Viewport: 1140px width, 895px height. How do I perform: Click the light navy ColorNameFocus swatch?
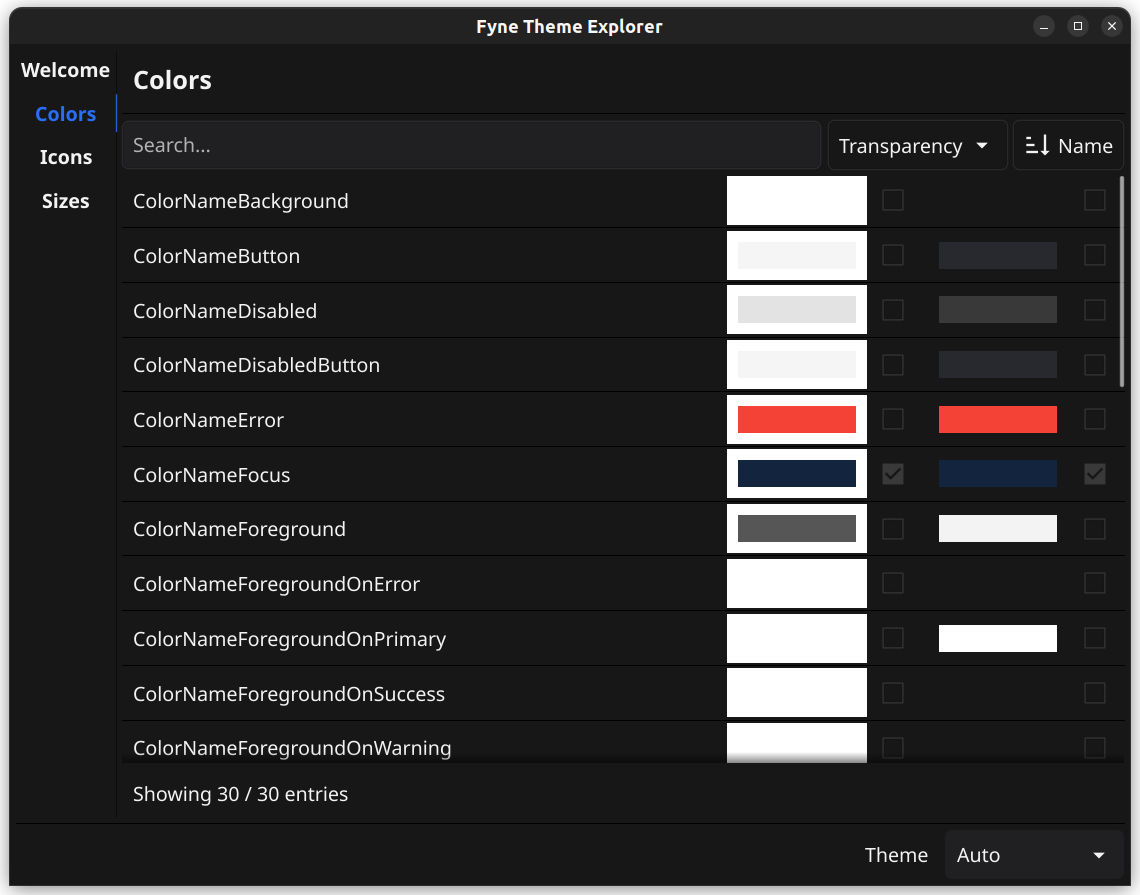[797, 473]
